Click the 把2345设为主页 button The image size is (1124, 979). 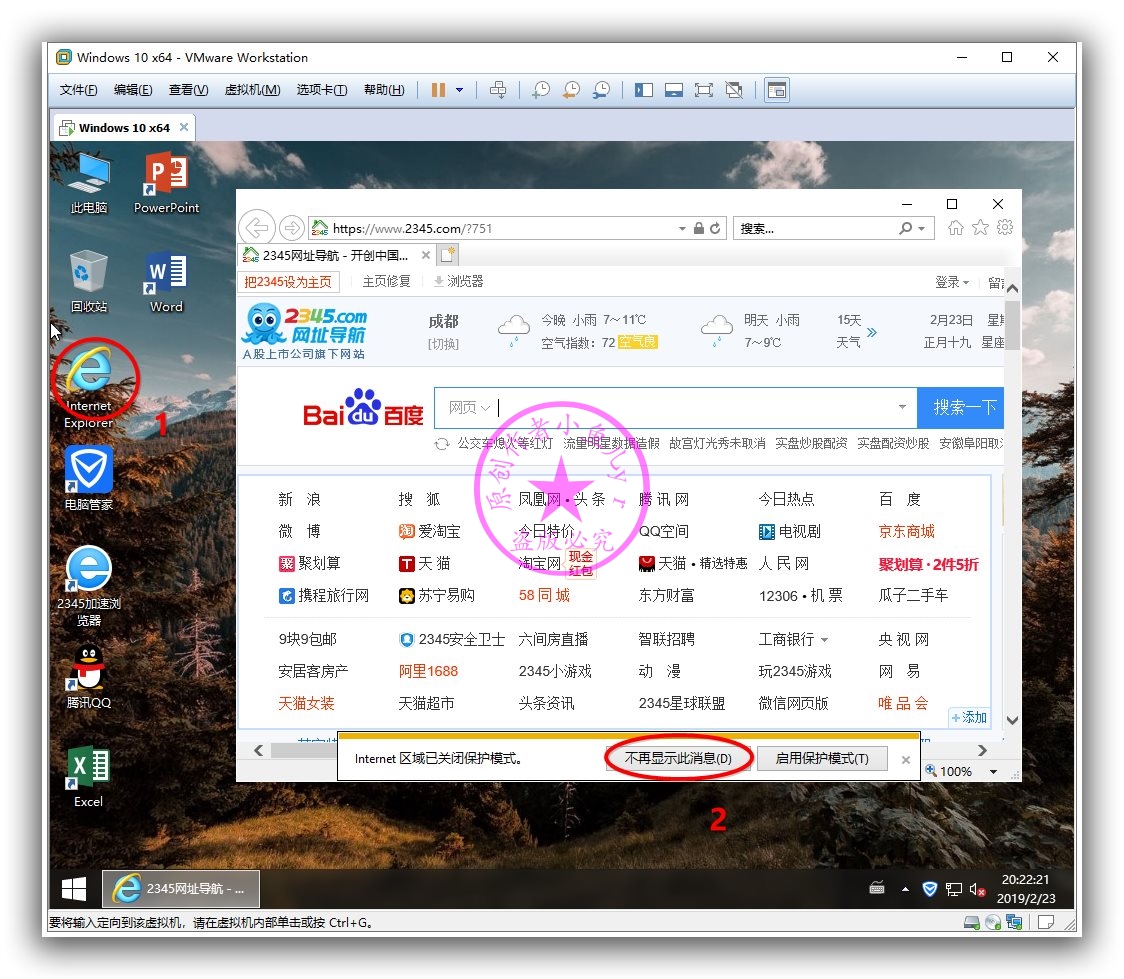(x=288, y=282)
